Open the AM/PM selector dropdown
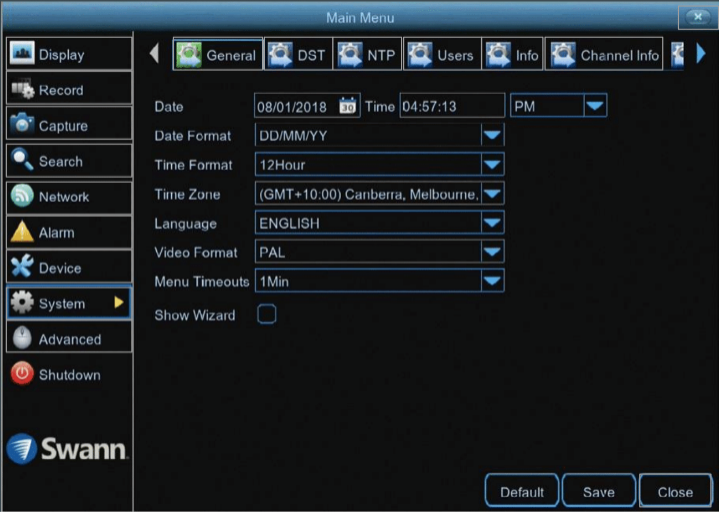Viewport: 719px width, 512px height. (595, 106)
